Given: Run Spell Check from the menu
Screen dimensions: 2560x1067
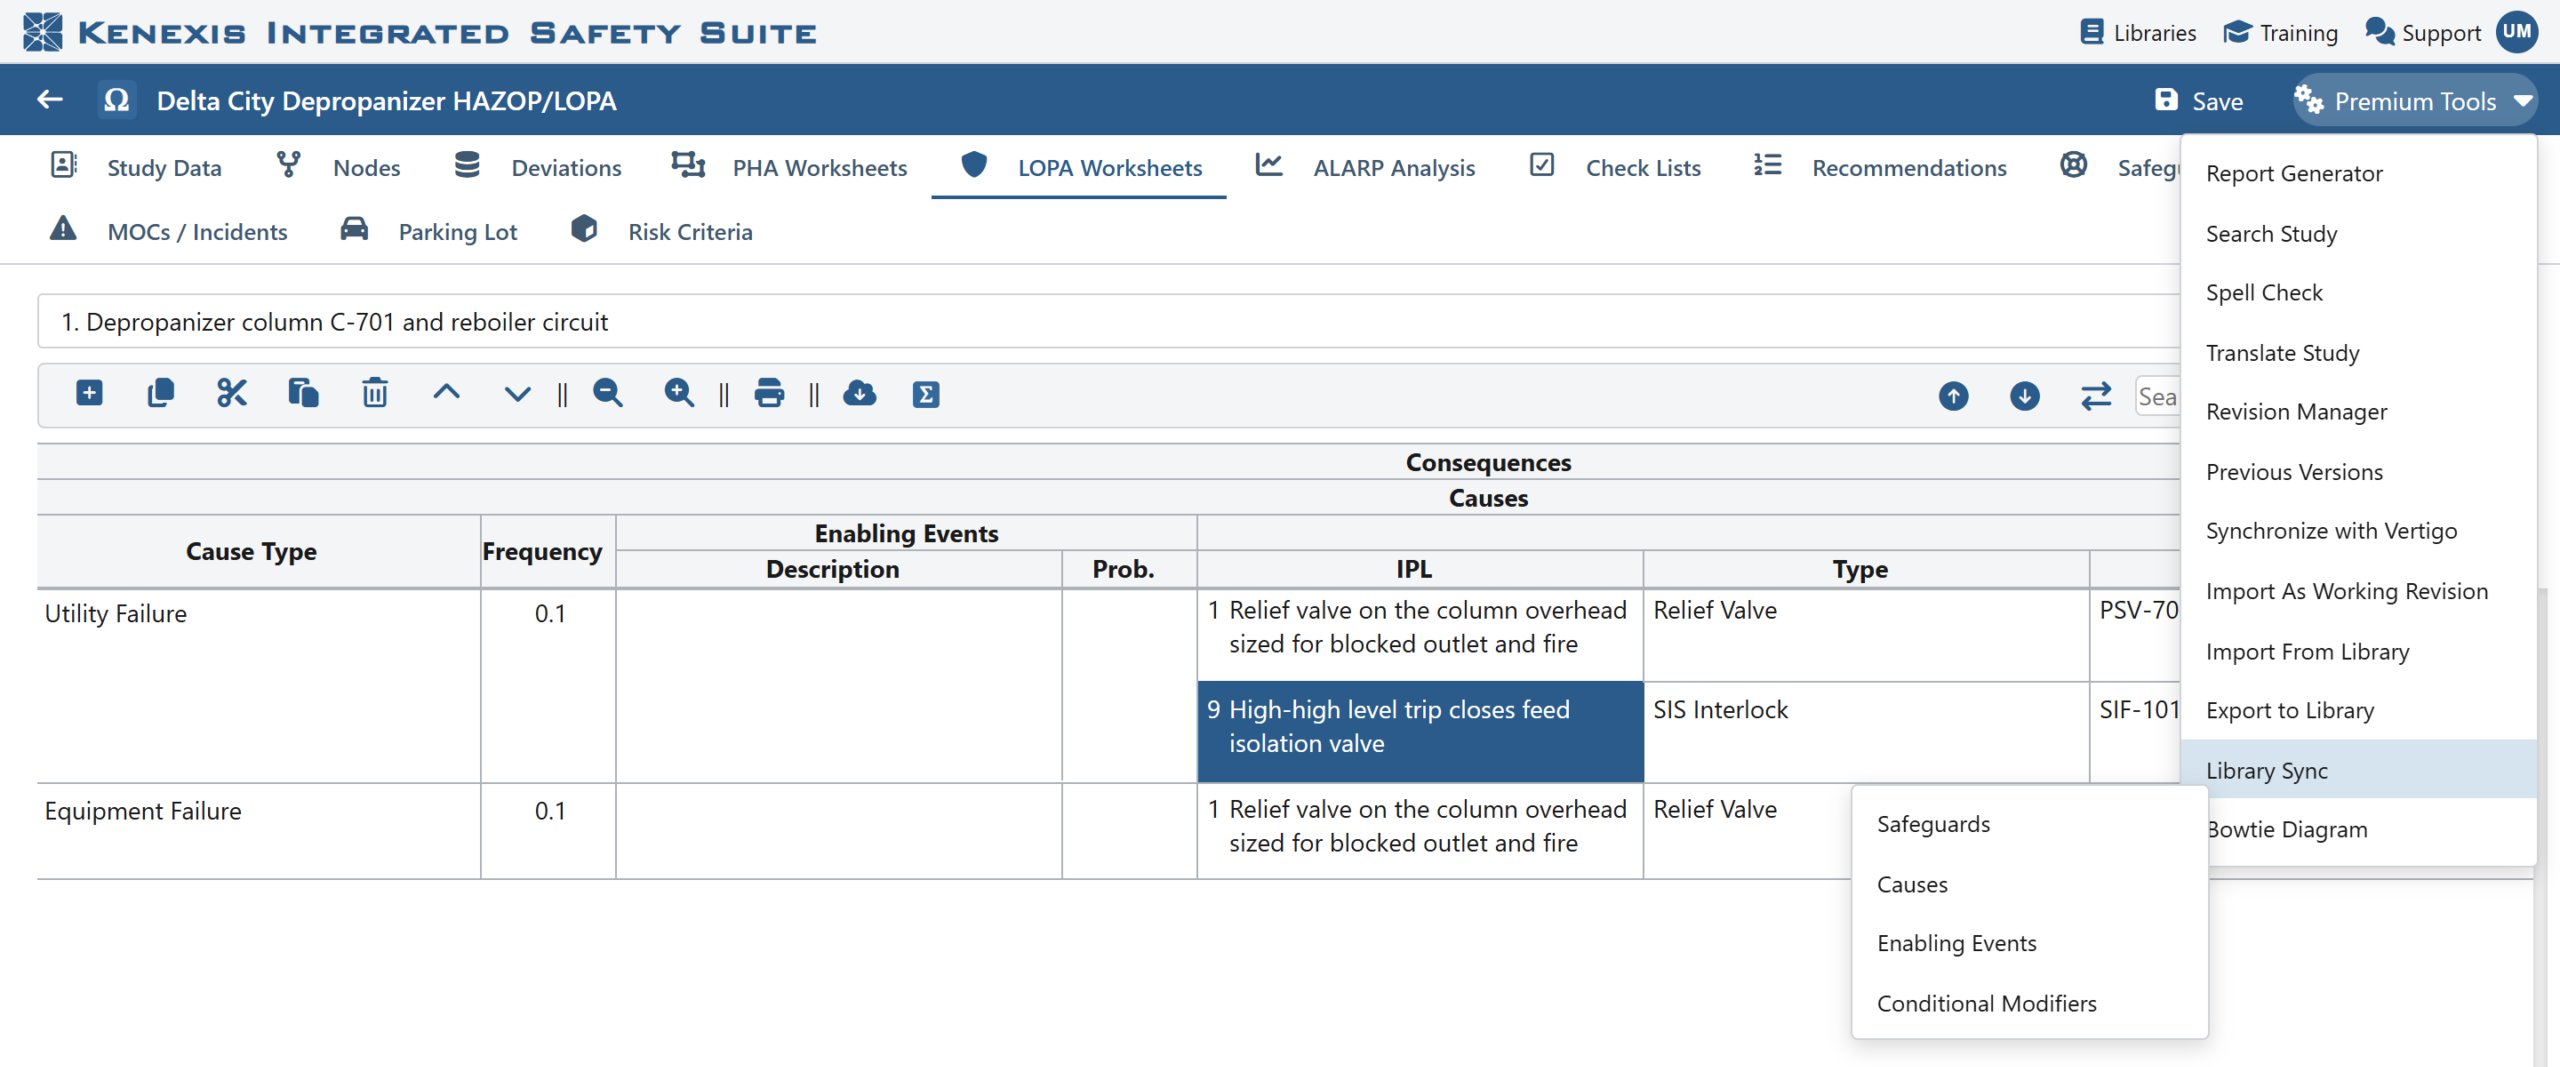Looking at the screenshot, I should pyautogui.click(x=2359, y=292).
